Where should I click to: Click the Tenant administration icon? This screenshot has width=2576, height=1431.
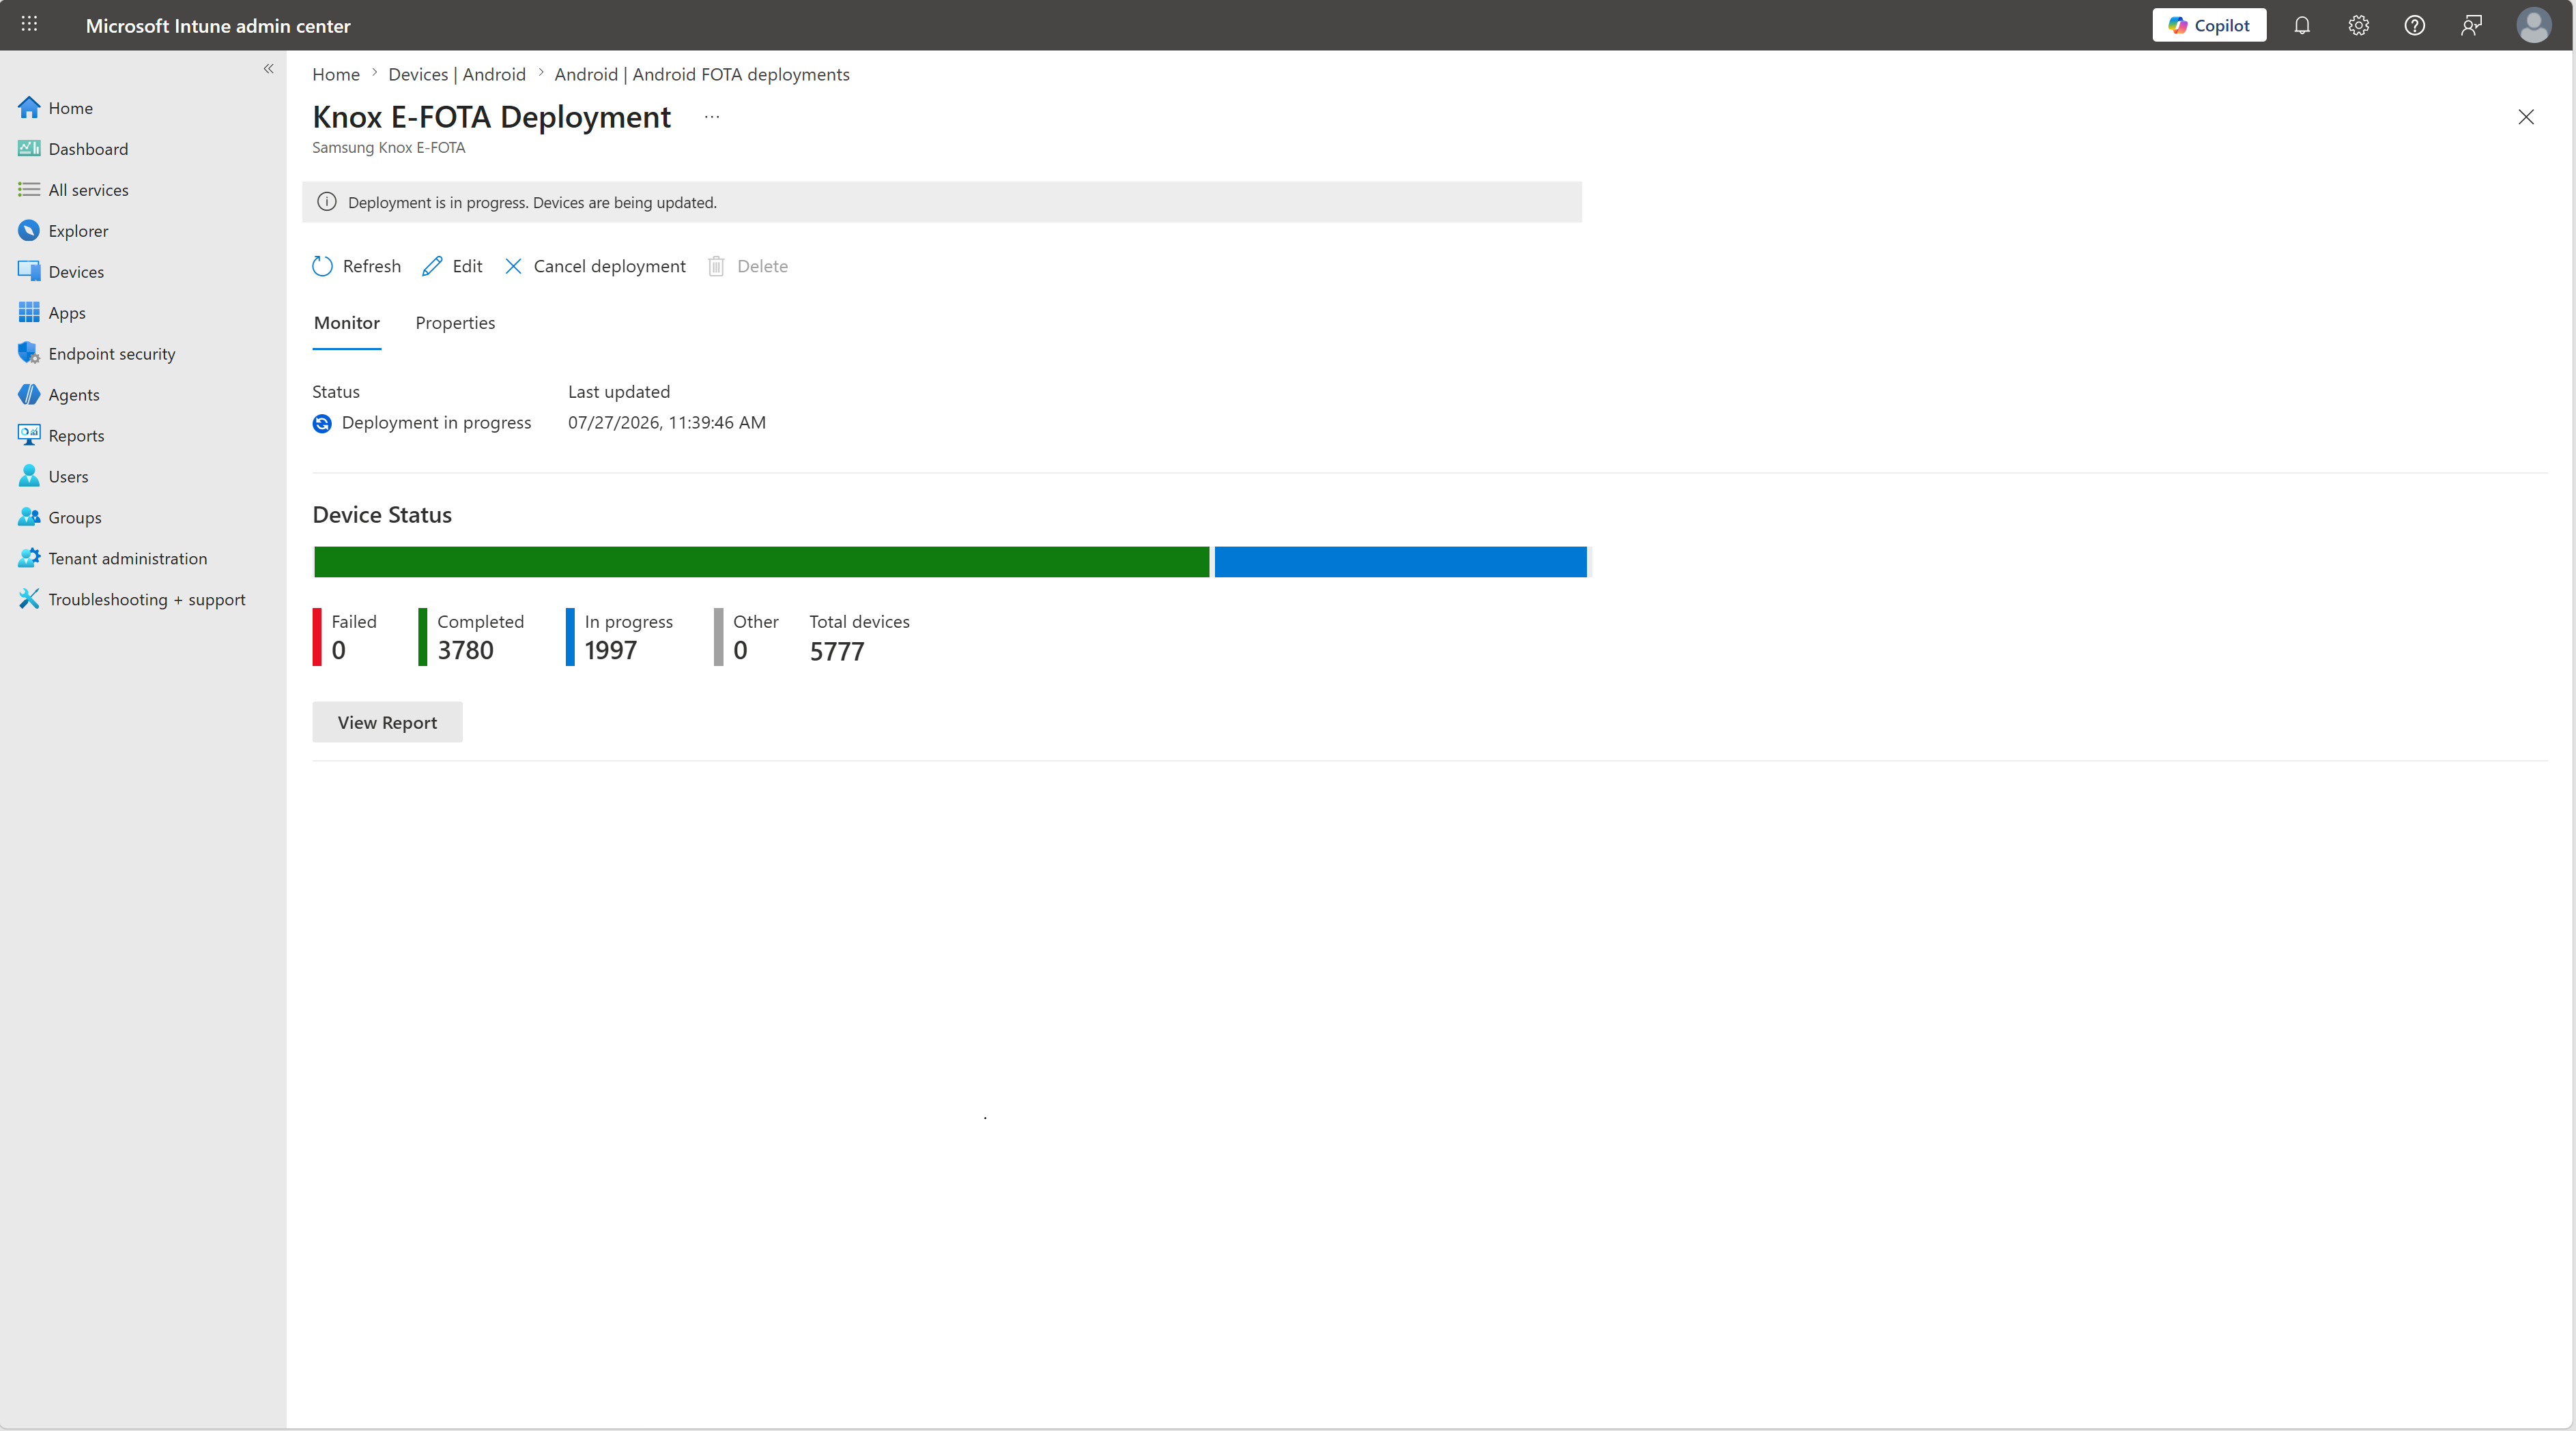(x=29, y=558)
